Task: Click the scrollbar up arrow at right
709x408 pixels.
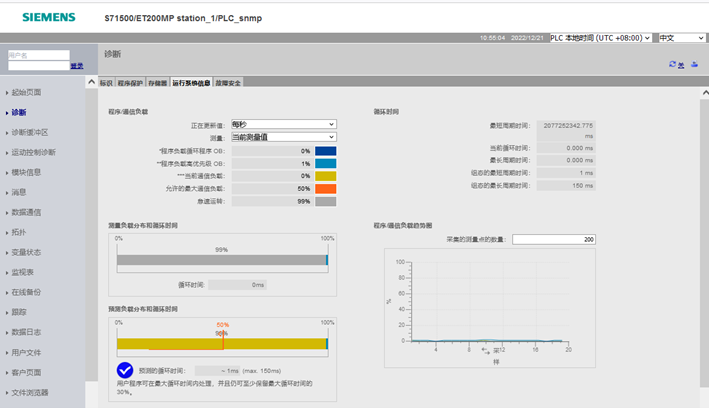Action: pos(705,93)
